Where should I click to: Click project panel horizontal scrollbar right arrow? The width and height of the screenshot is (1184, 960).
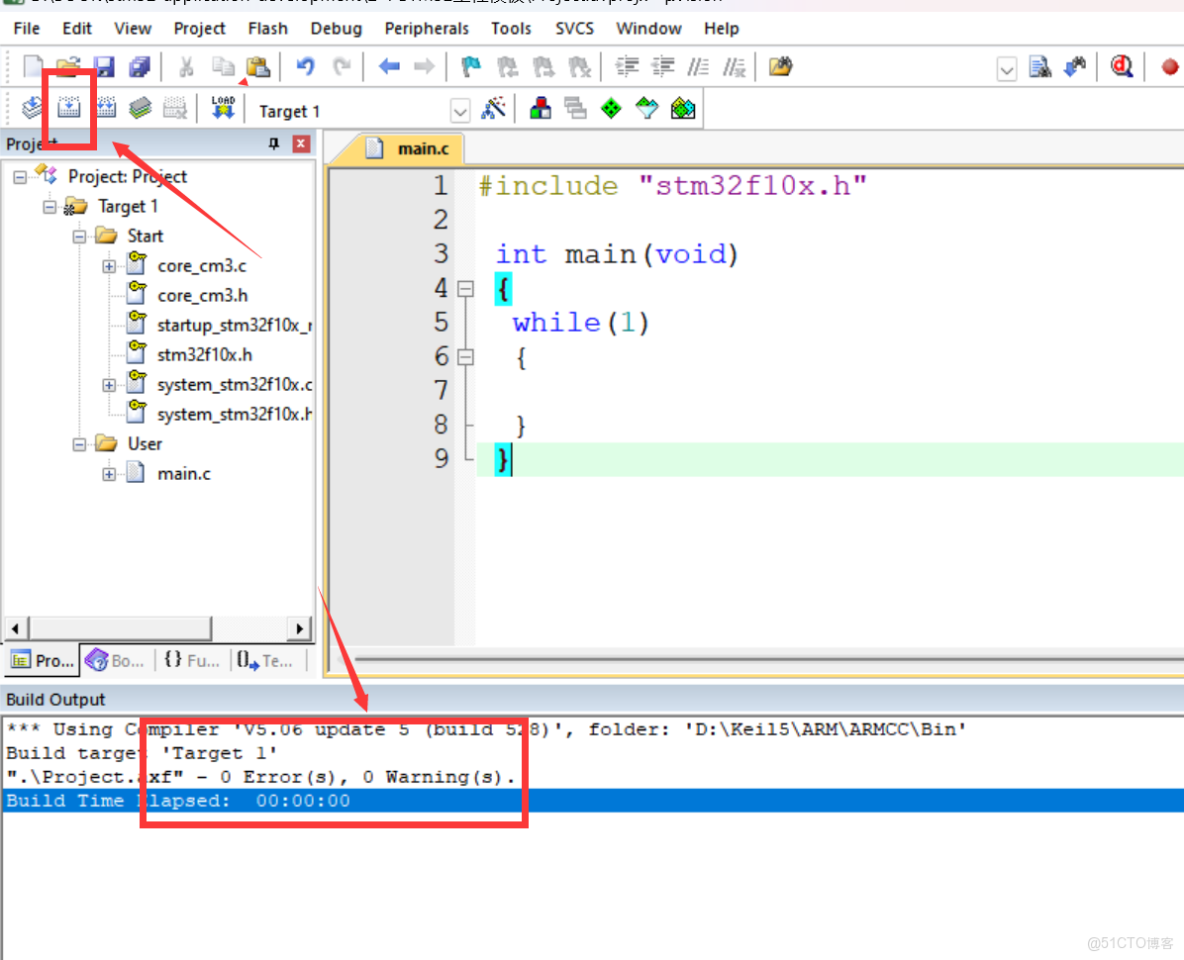[x=299, y=628]
